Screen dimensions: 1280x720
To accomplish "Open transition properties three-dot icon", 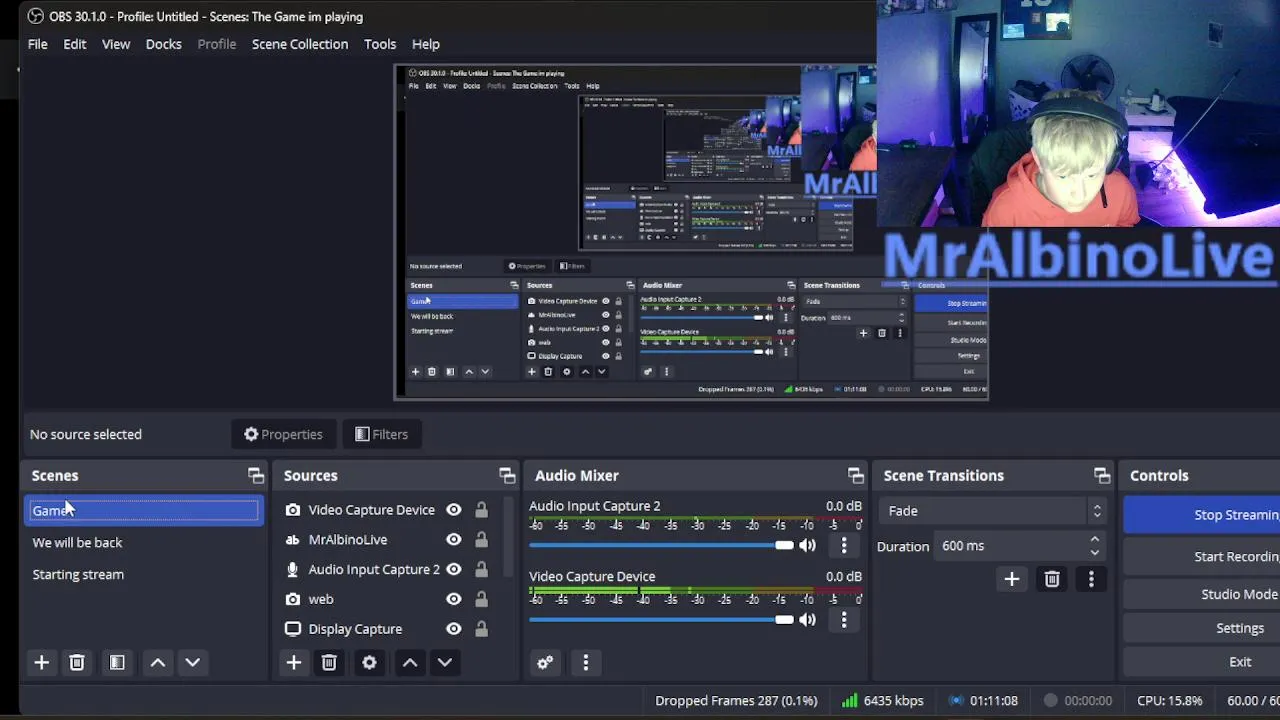I will [x=1091, y=579].
